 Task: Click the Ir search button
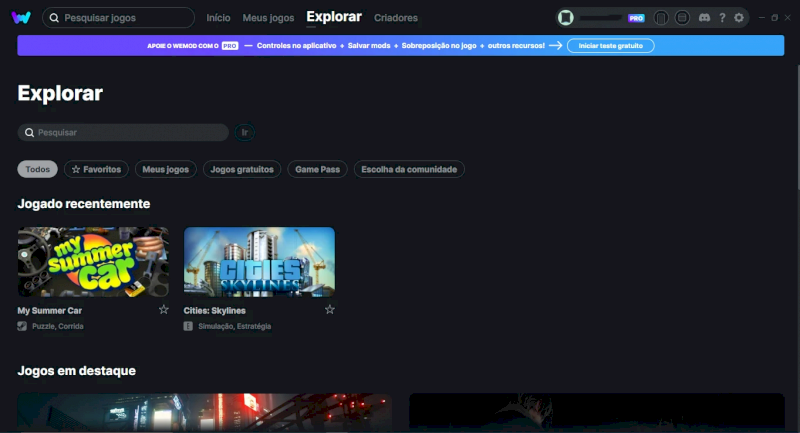coord(245,133)
